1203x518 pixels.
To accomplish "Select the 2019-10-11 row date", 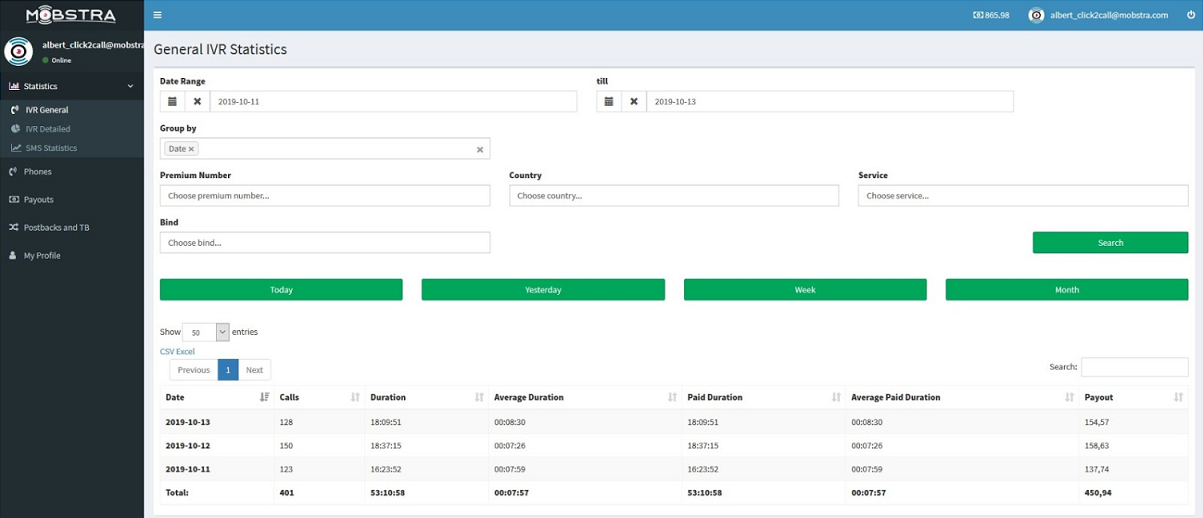I will [x=188, y=468].
